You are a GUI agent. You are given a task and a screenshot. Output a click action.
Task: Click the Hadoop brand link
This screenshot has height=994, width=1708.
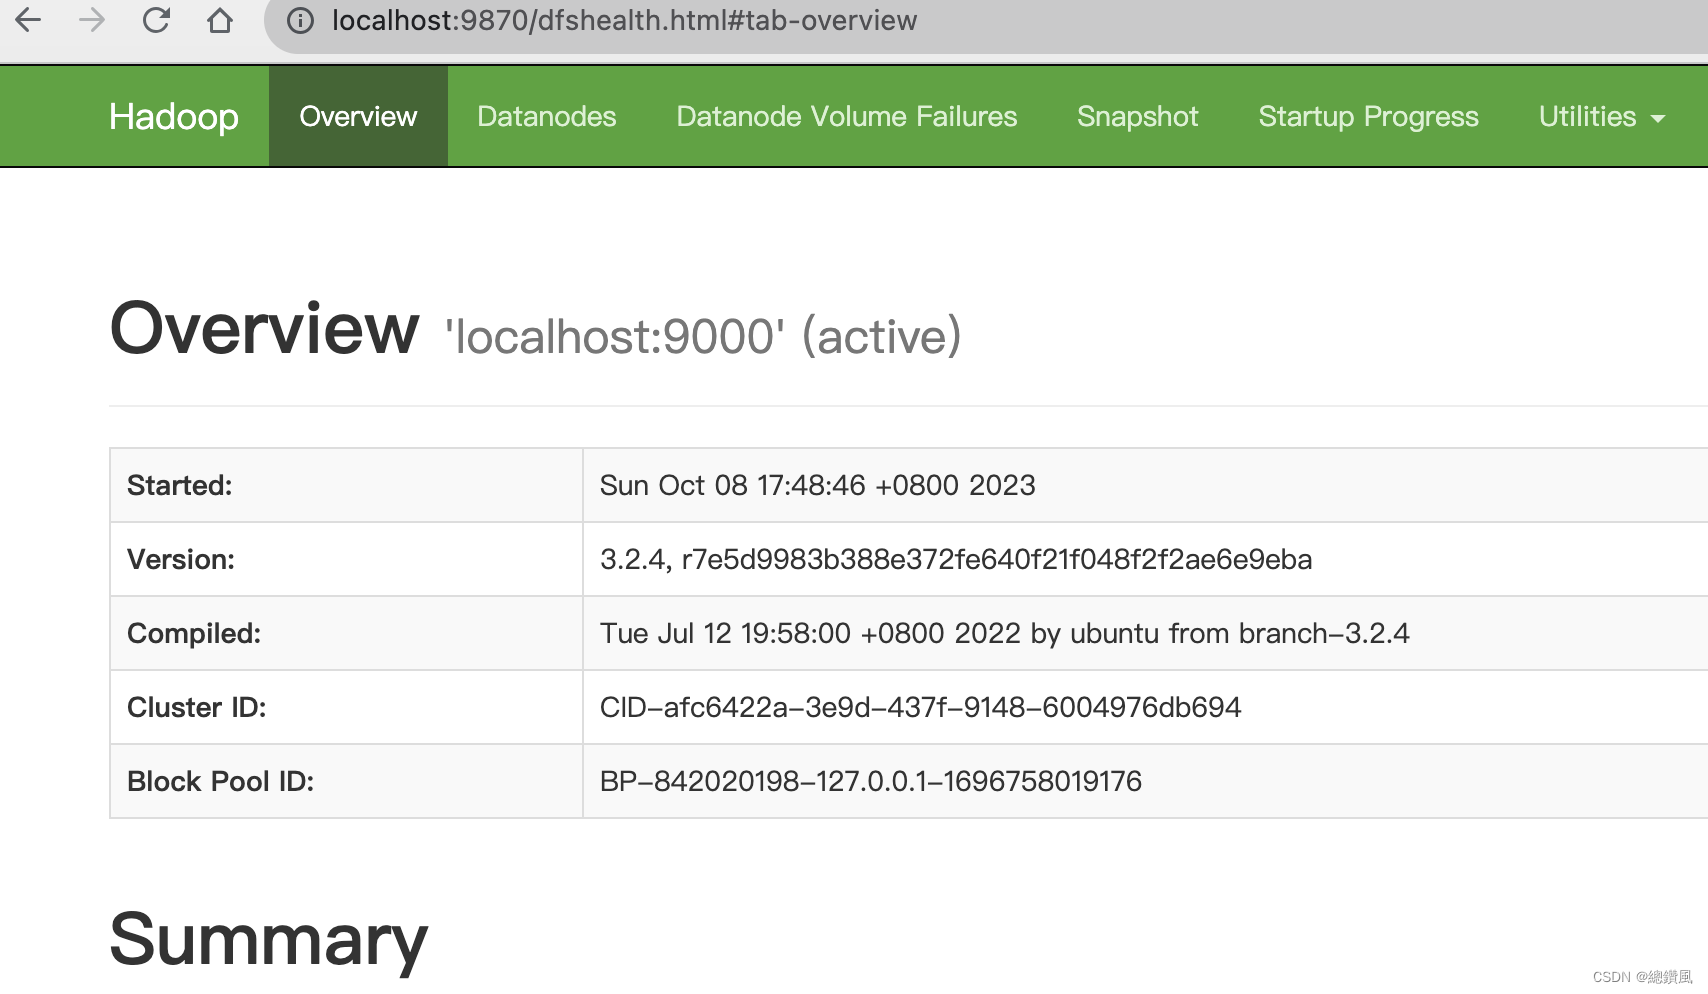coord(174,117)
